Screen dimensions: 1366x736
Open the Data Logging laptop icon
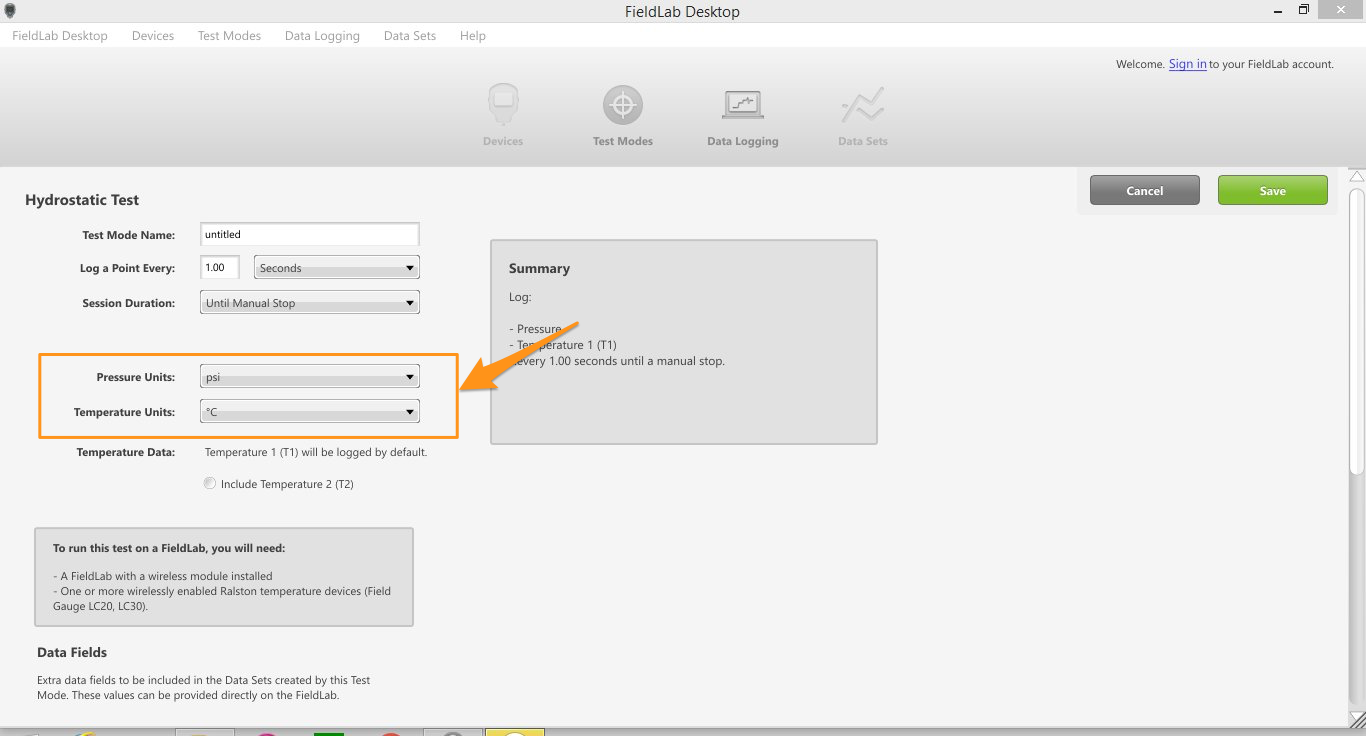[743, 105]
